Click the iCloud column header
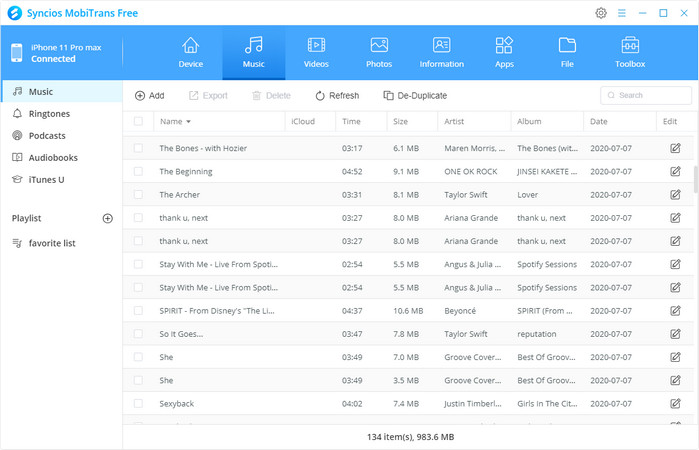Screen dimensions: 699x450 [x=303, y=121]
